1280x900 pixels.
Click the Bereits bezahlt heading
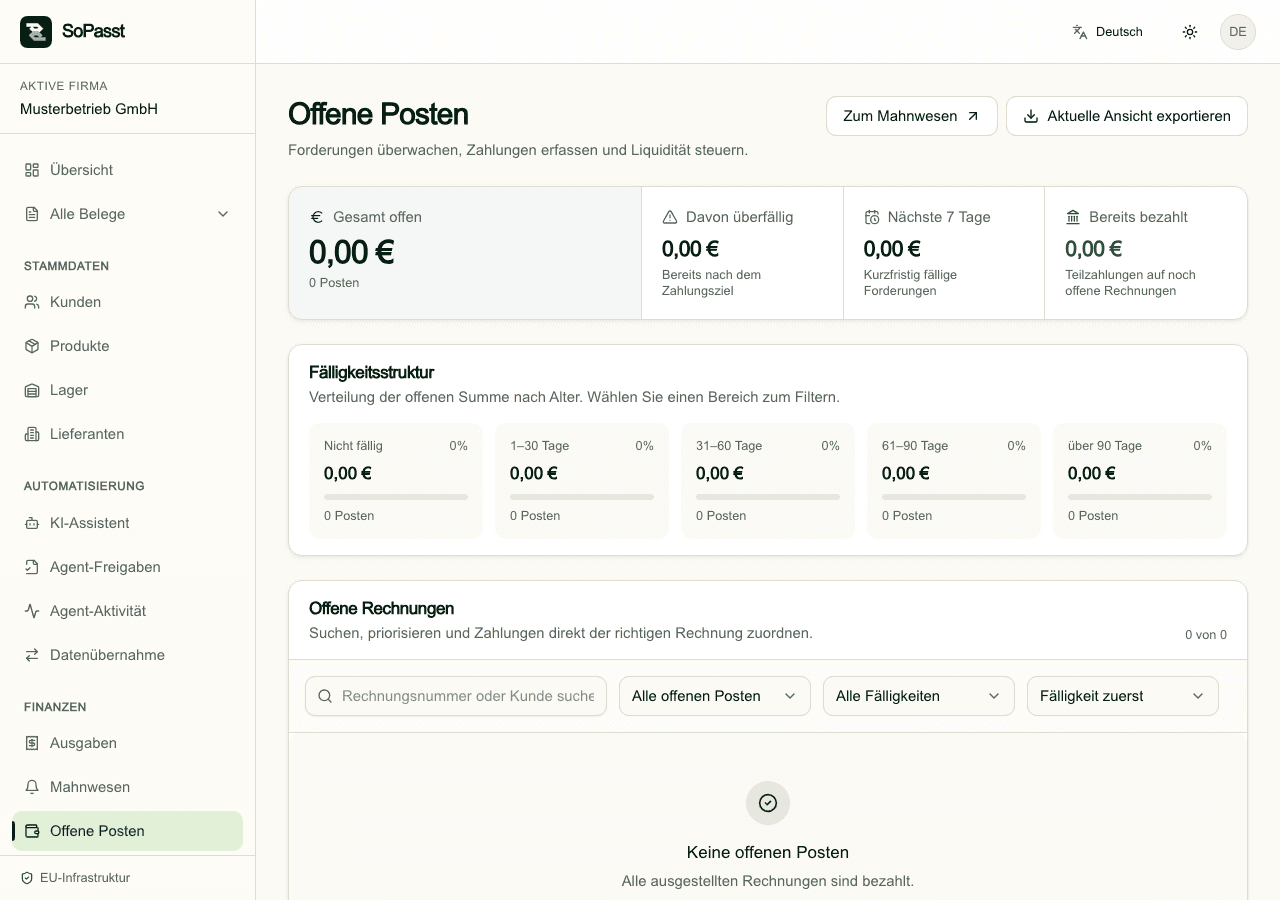coord(1138,217)
